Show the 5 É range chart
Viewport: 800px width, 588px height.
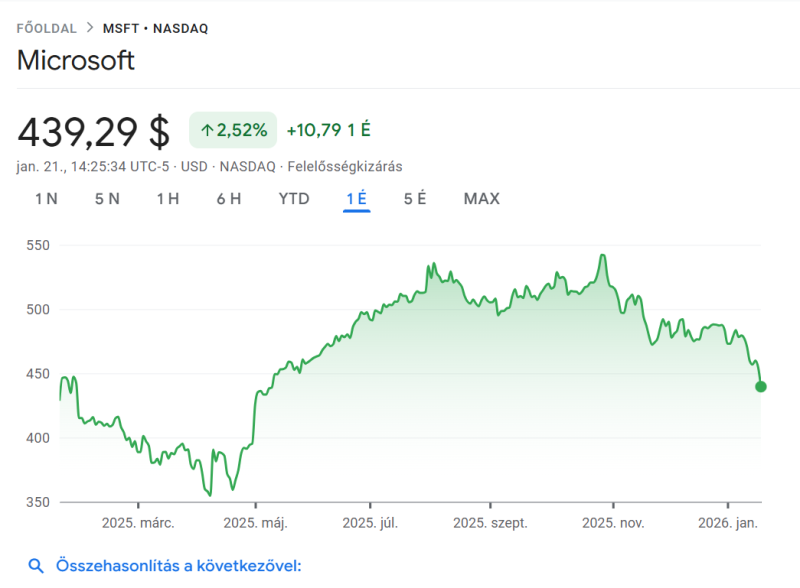coord(415,198)
